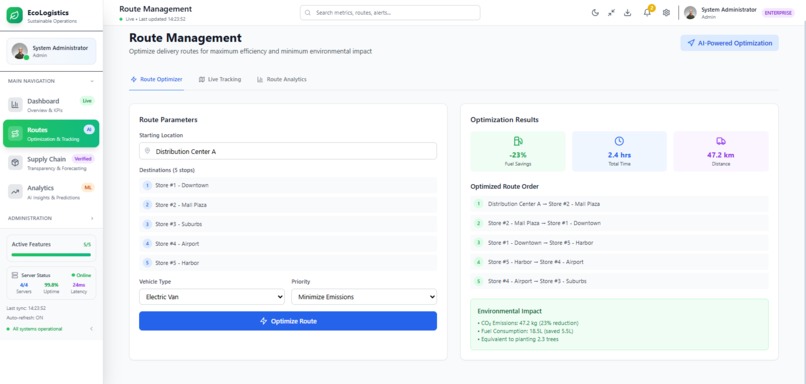
Task: Click the Supply Chain box icon
Action: pos(15,163)
